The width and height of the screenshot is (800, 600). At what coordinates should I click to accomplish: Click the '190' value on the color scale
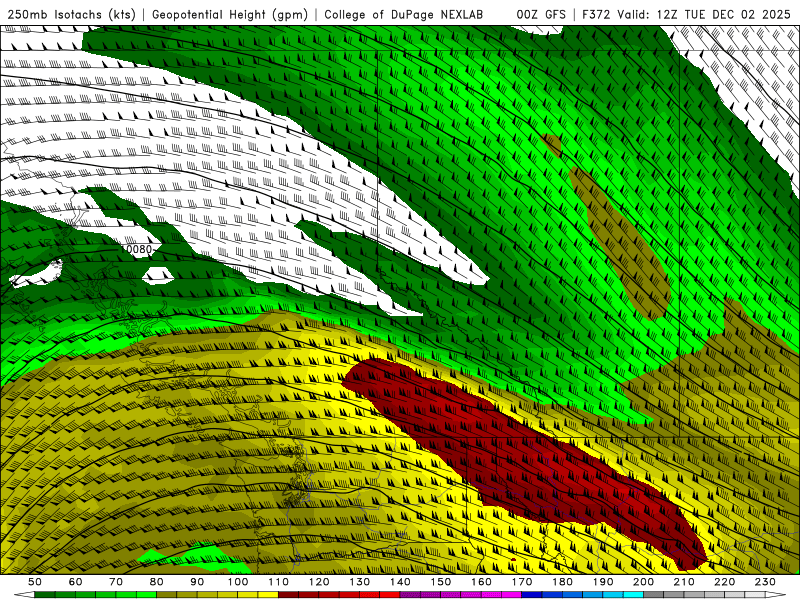pyautogui.click(x=603, y=582)
